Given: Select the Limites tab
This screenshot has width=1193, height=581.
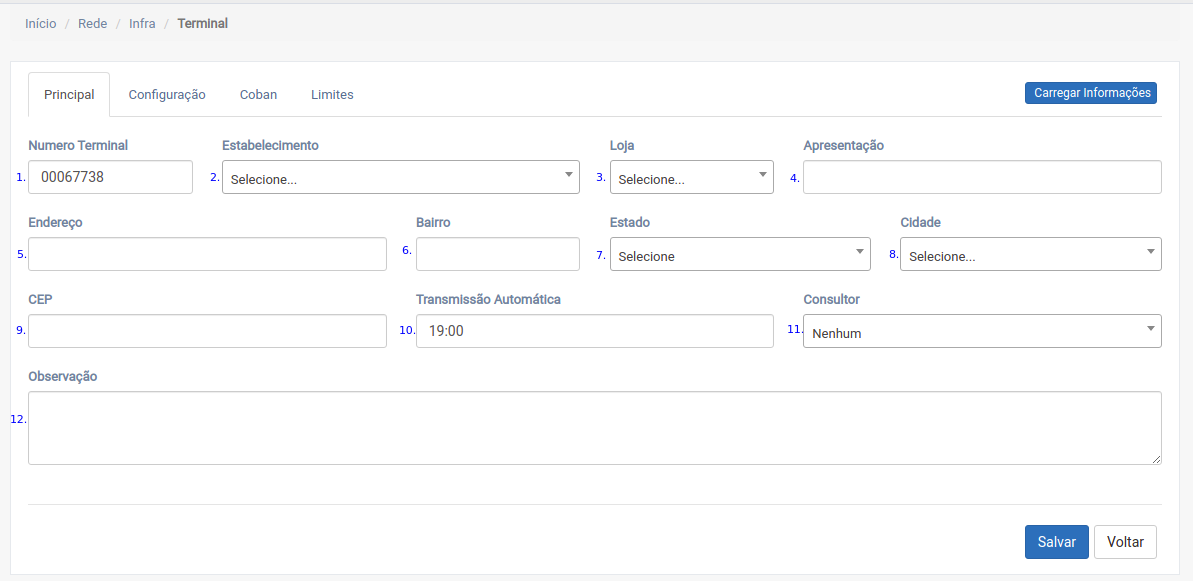Looking at the screenshot, I should click(332, 95).
